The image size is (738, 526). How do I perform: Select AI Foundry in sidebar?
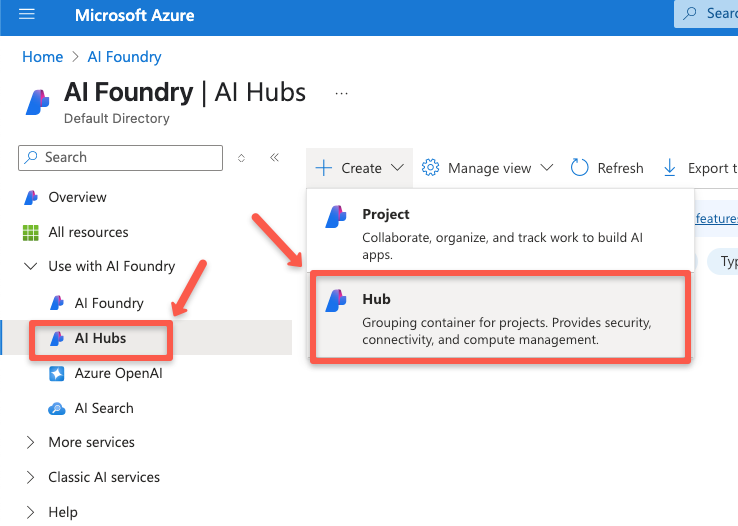[x=109, y=303]
